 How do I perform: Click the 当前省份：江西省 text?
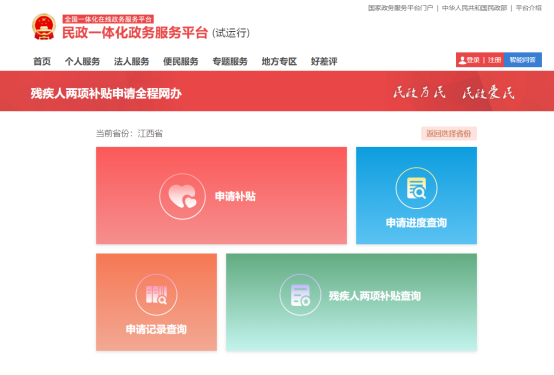click(129, 134)
